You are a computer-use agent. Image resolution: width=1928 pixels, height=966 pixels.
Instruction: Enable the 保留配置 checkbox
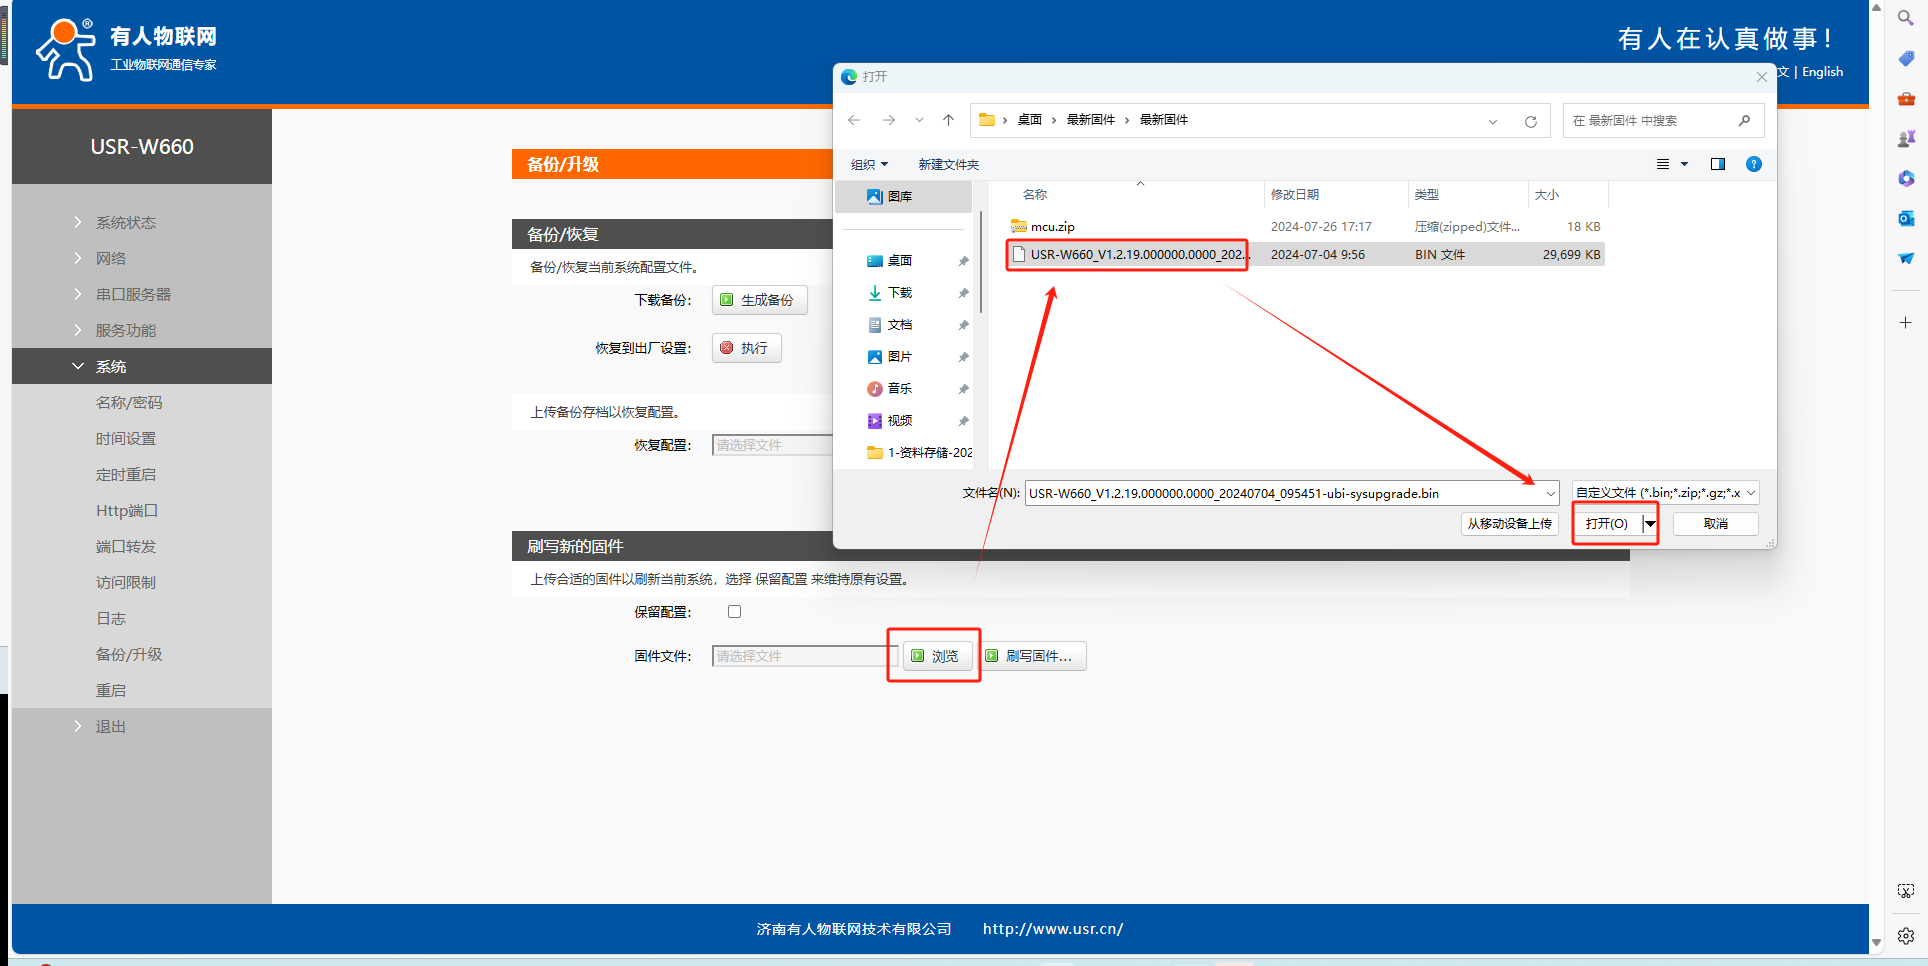click(x=735, y=612)
